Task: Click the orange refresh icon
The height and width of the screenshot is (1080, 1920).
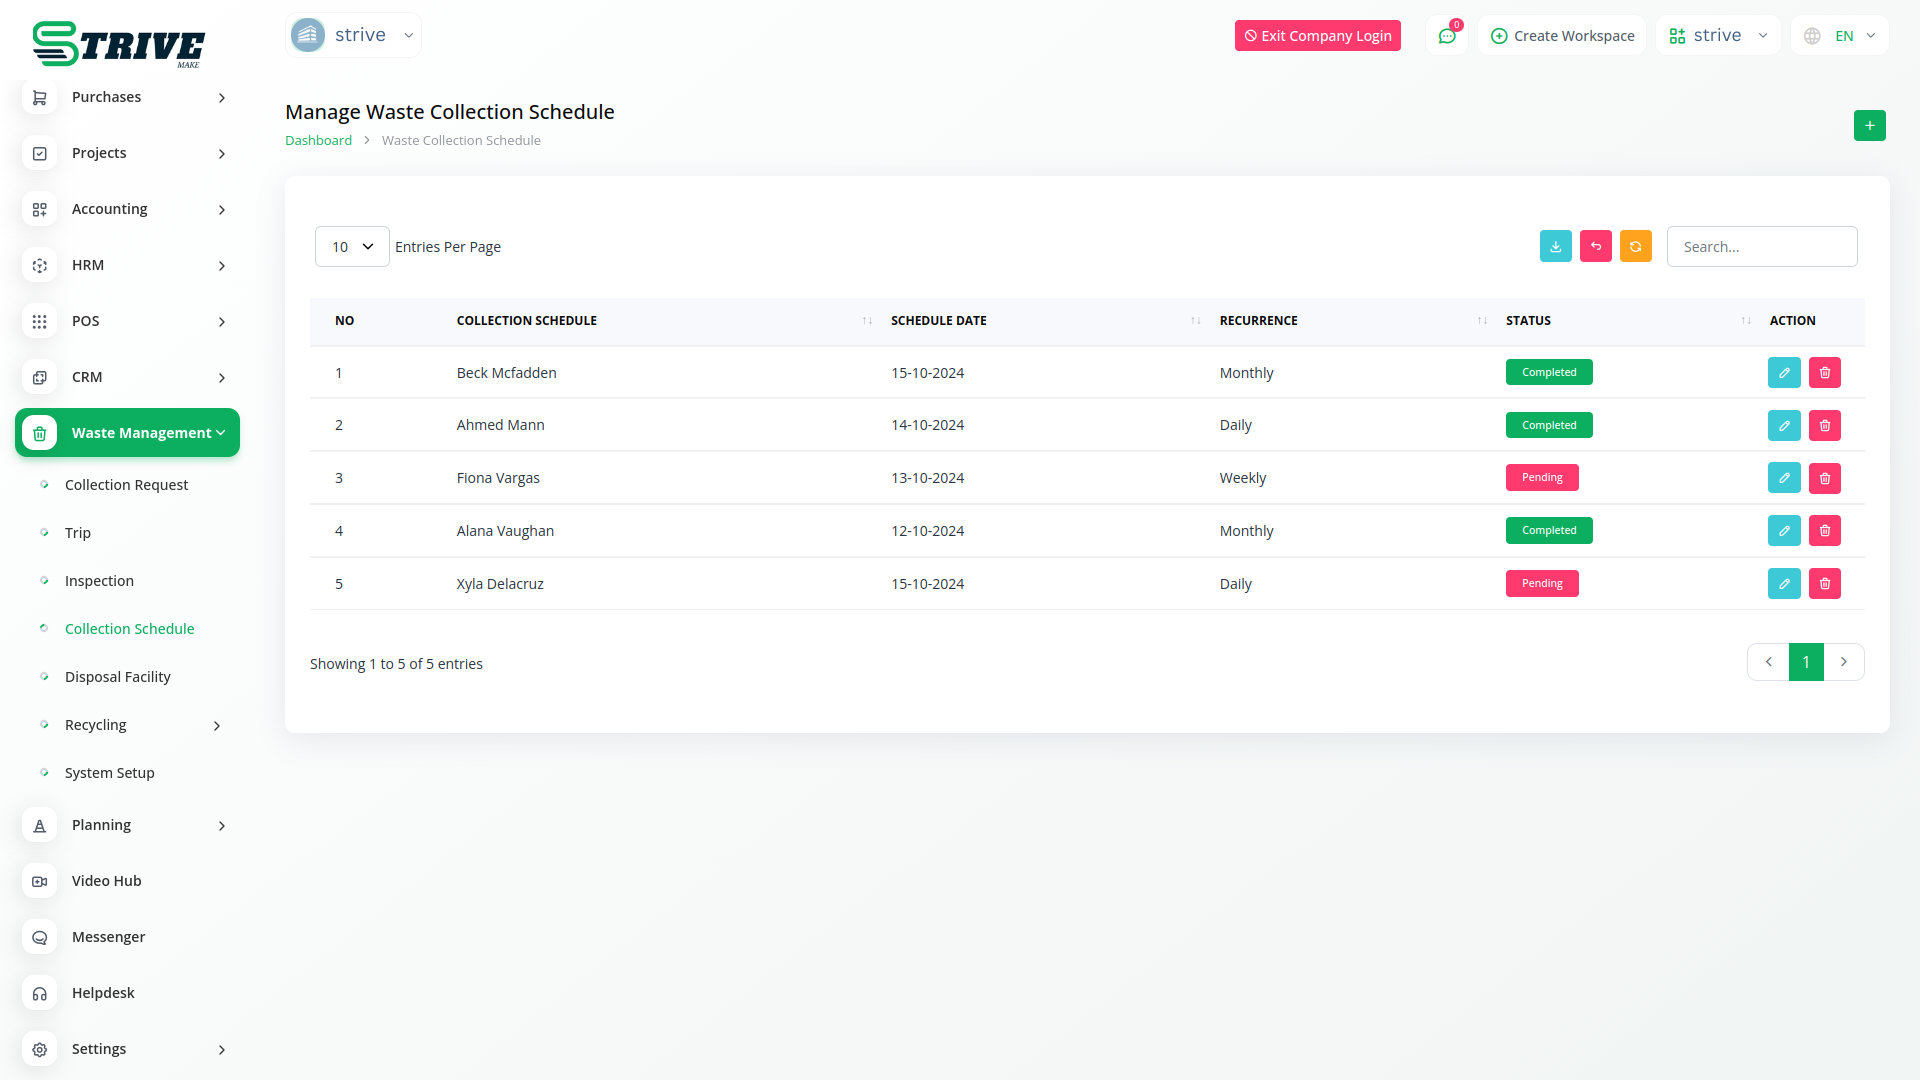Action: (x=1635, y=247)
